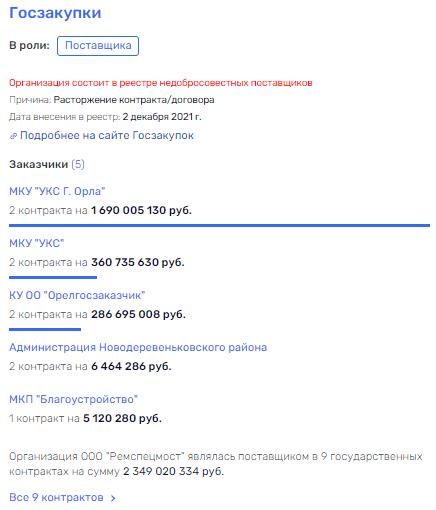Click the Заказчики (5) section header
Image resolution: width=436 pixels, height=510 pixels.
point(47,164)
